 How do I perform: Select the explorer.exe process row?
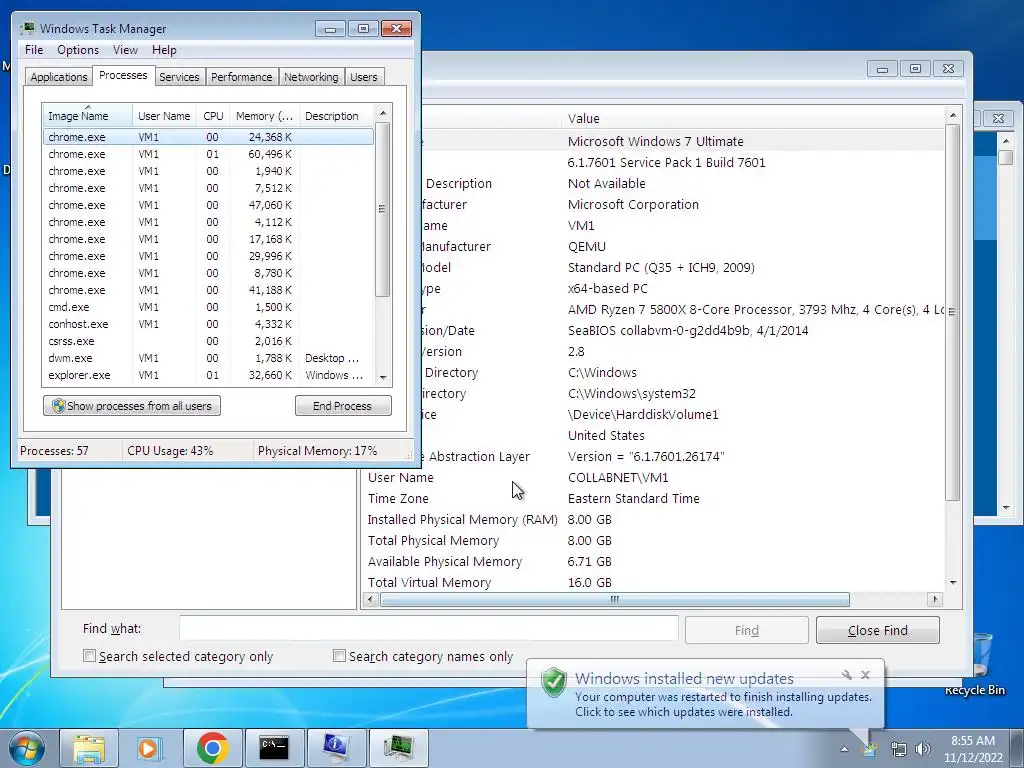click(208, 375)
